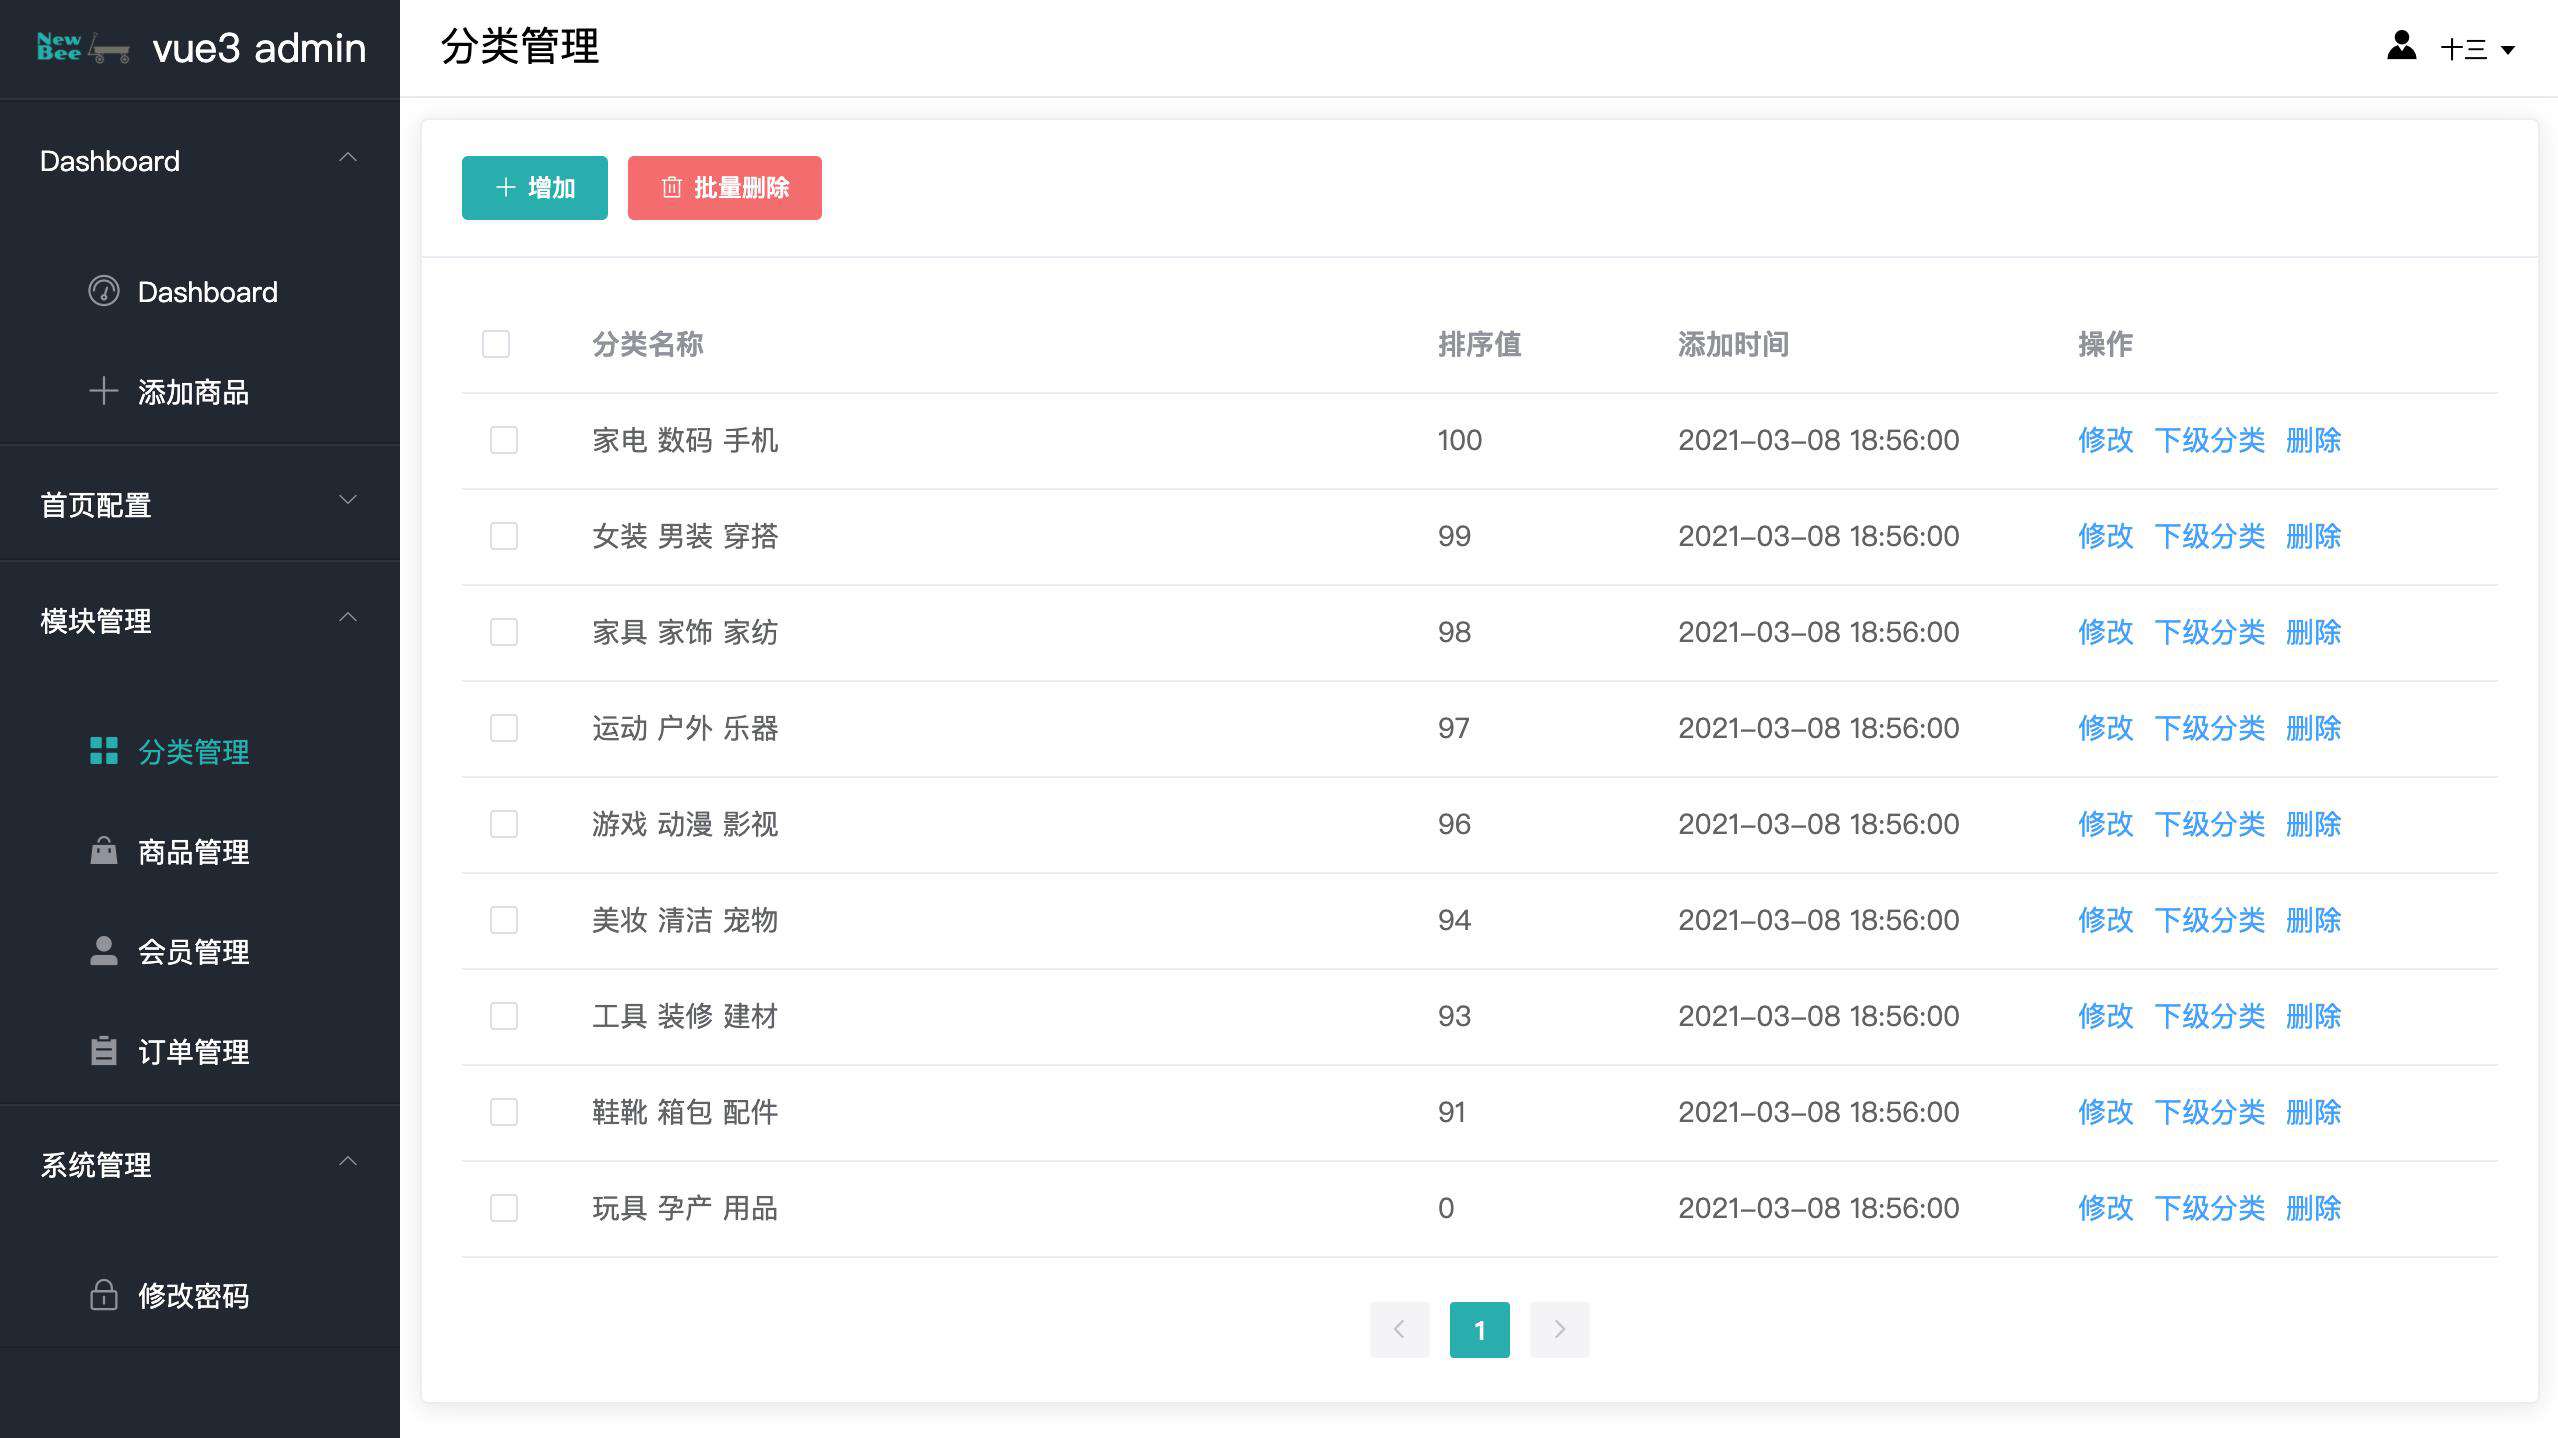Image resolution: width=2558 pixels, height=1438 pixels.
Task: Collapse the Dashboard sidebar group
Action: [200, 160]
